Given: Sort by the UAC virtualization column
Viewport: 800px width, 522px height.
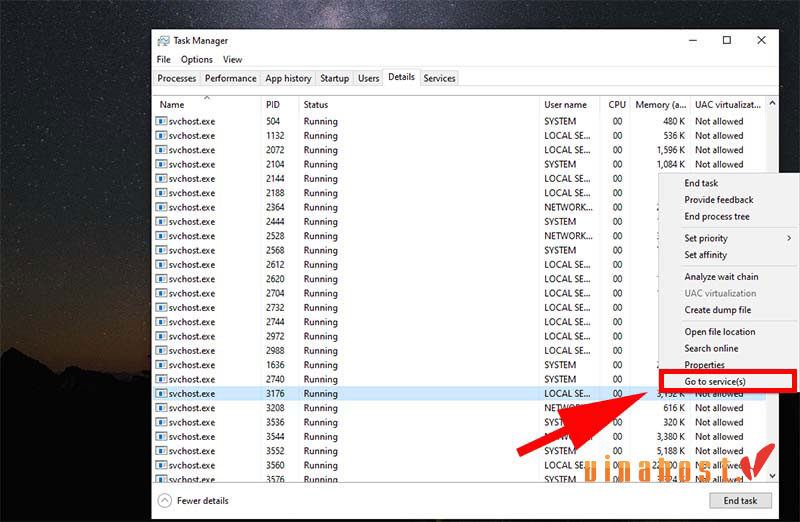Looking at the screenshot, I should (728, 105).
